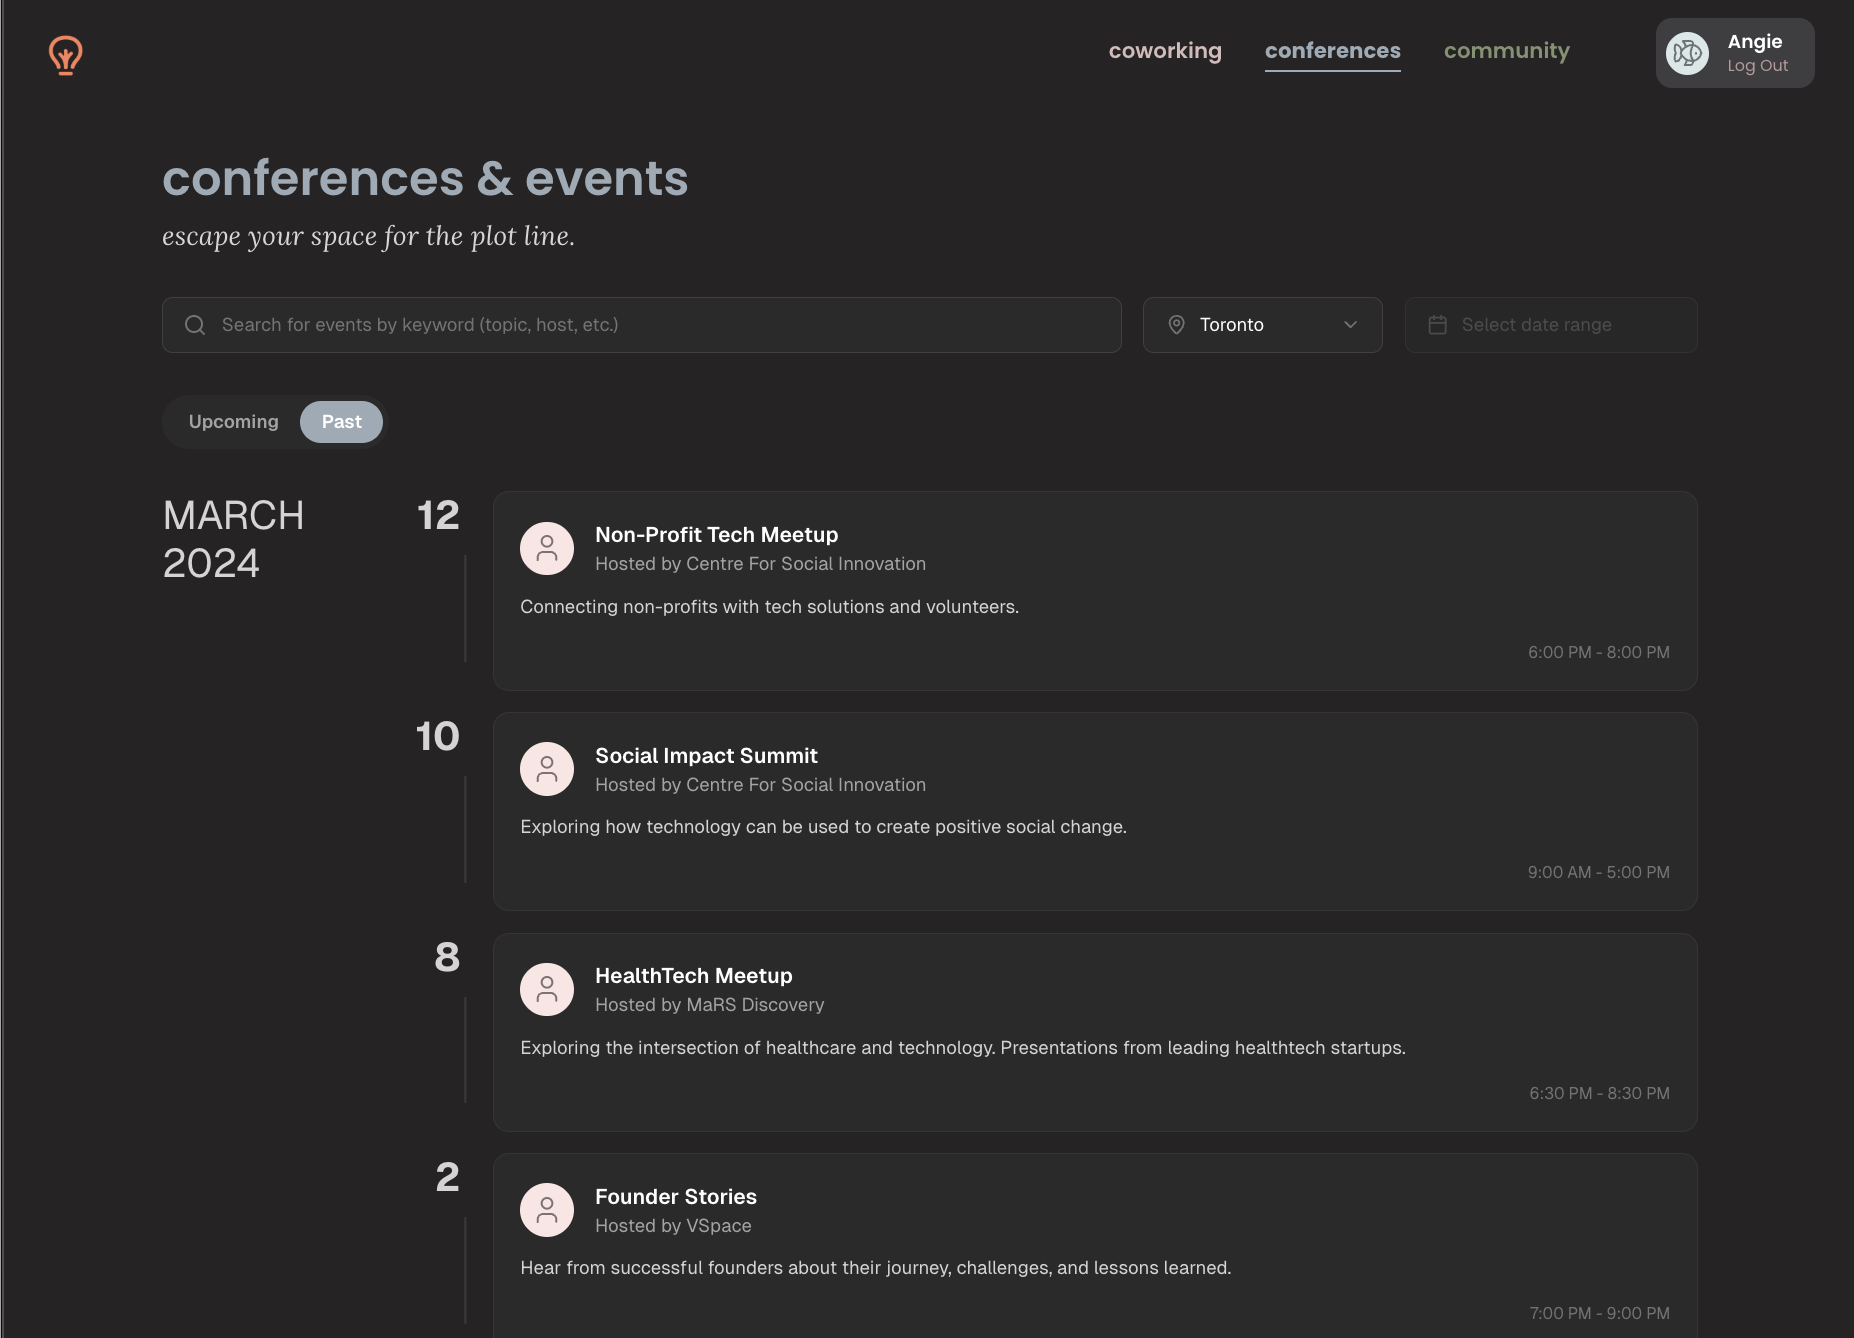Expand the Toronto dropdown chevron arrow
The height and width of the screenshot is (1338, 1854).
coord(1350,325)
